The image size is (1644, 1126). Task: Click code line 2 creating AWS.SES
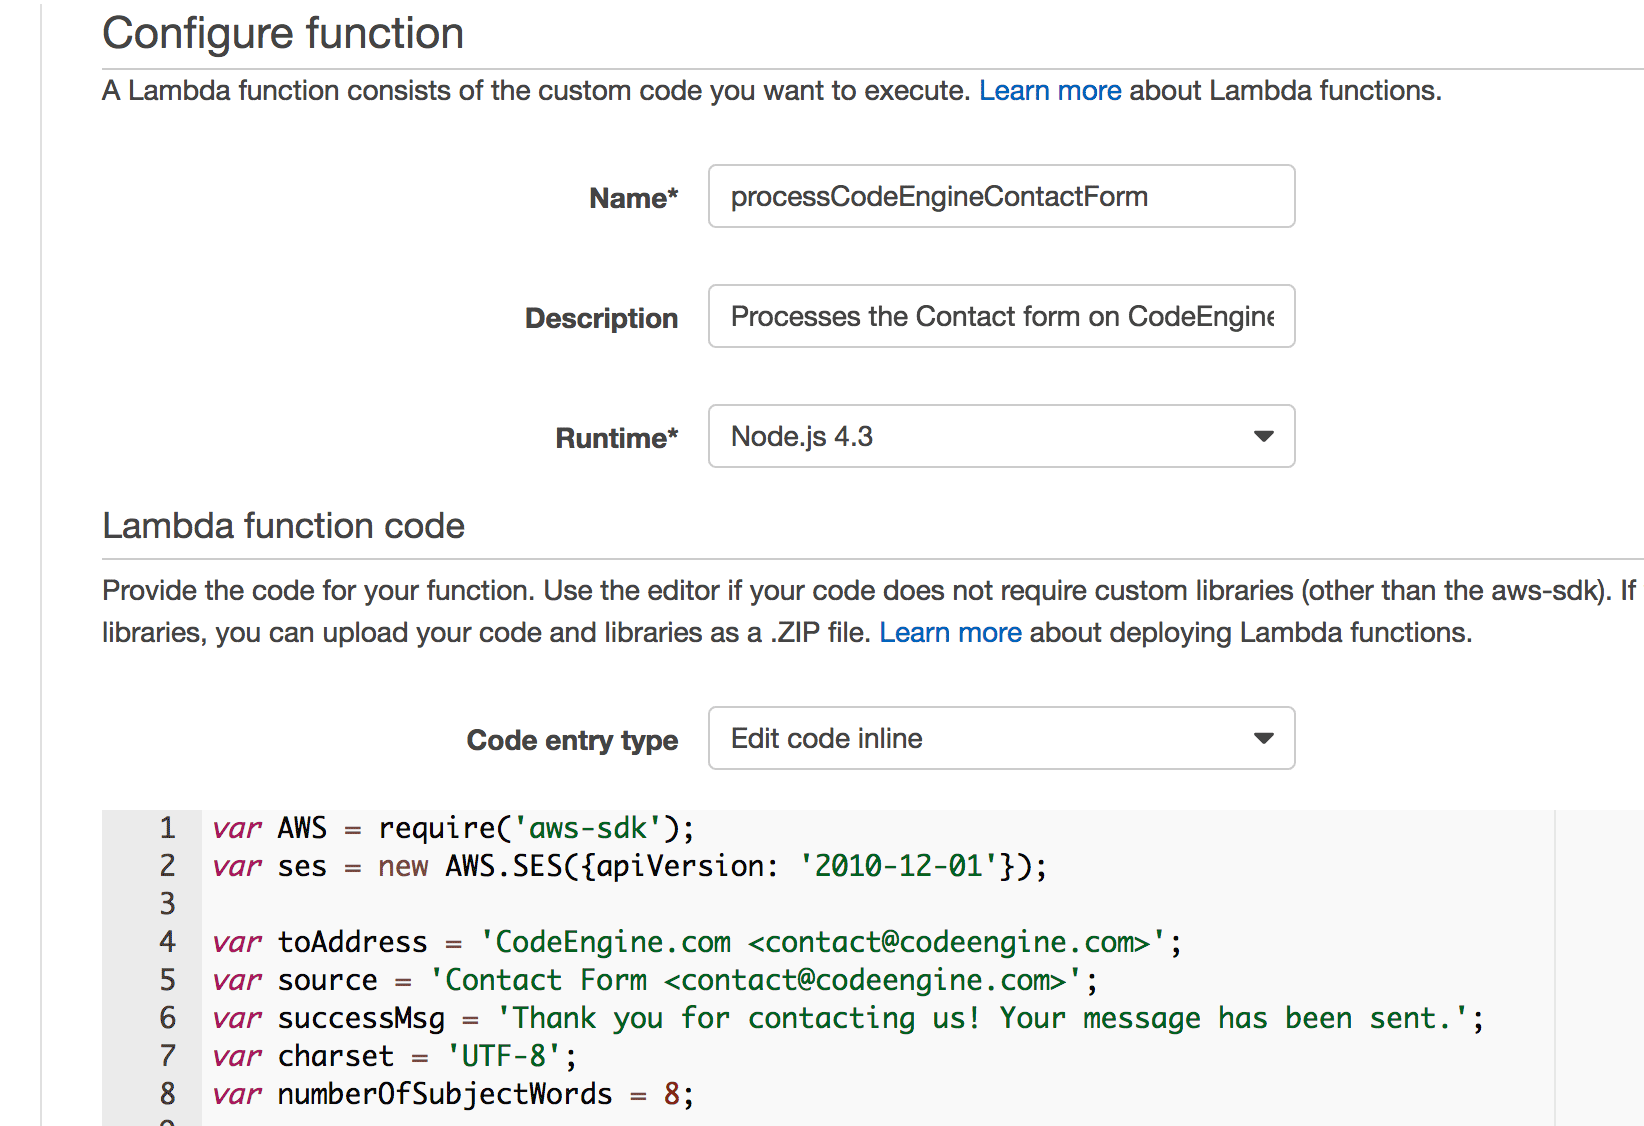[629, 866]
